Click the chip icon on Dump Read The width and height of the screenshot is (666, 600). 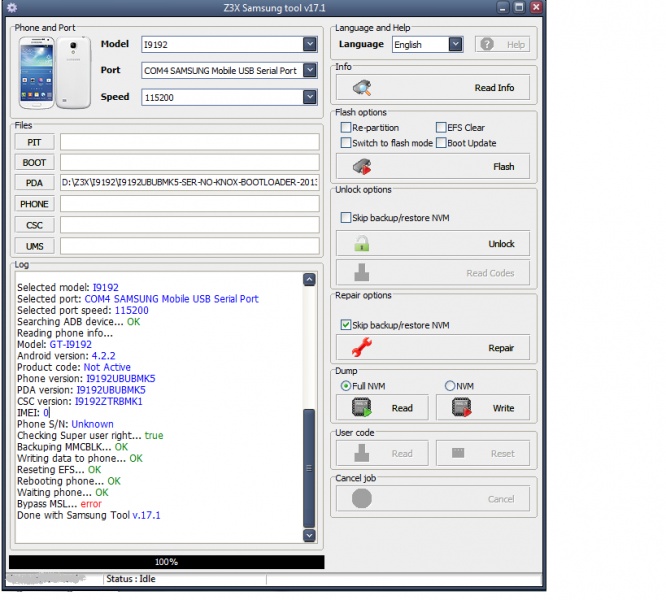tap(362, 408)
